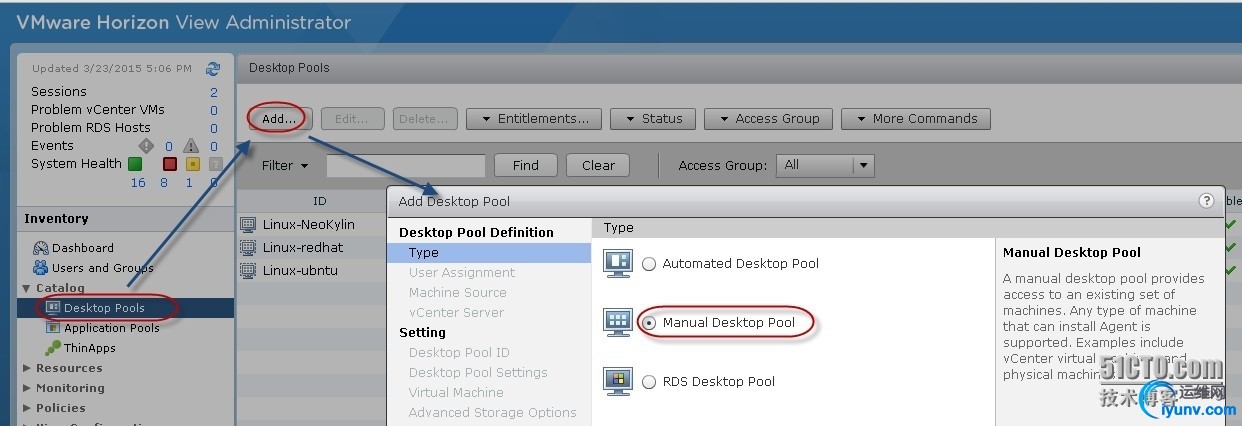Click the Delete... button
The width and height of the screenshot is (1242, 426).
(x=425, y=119)
